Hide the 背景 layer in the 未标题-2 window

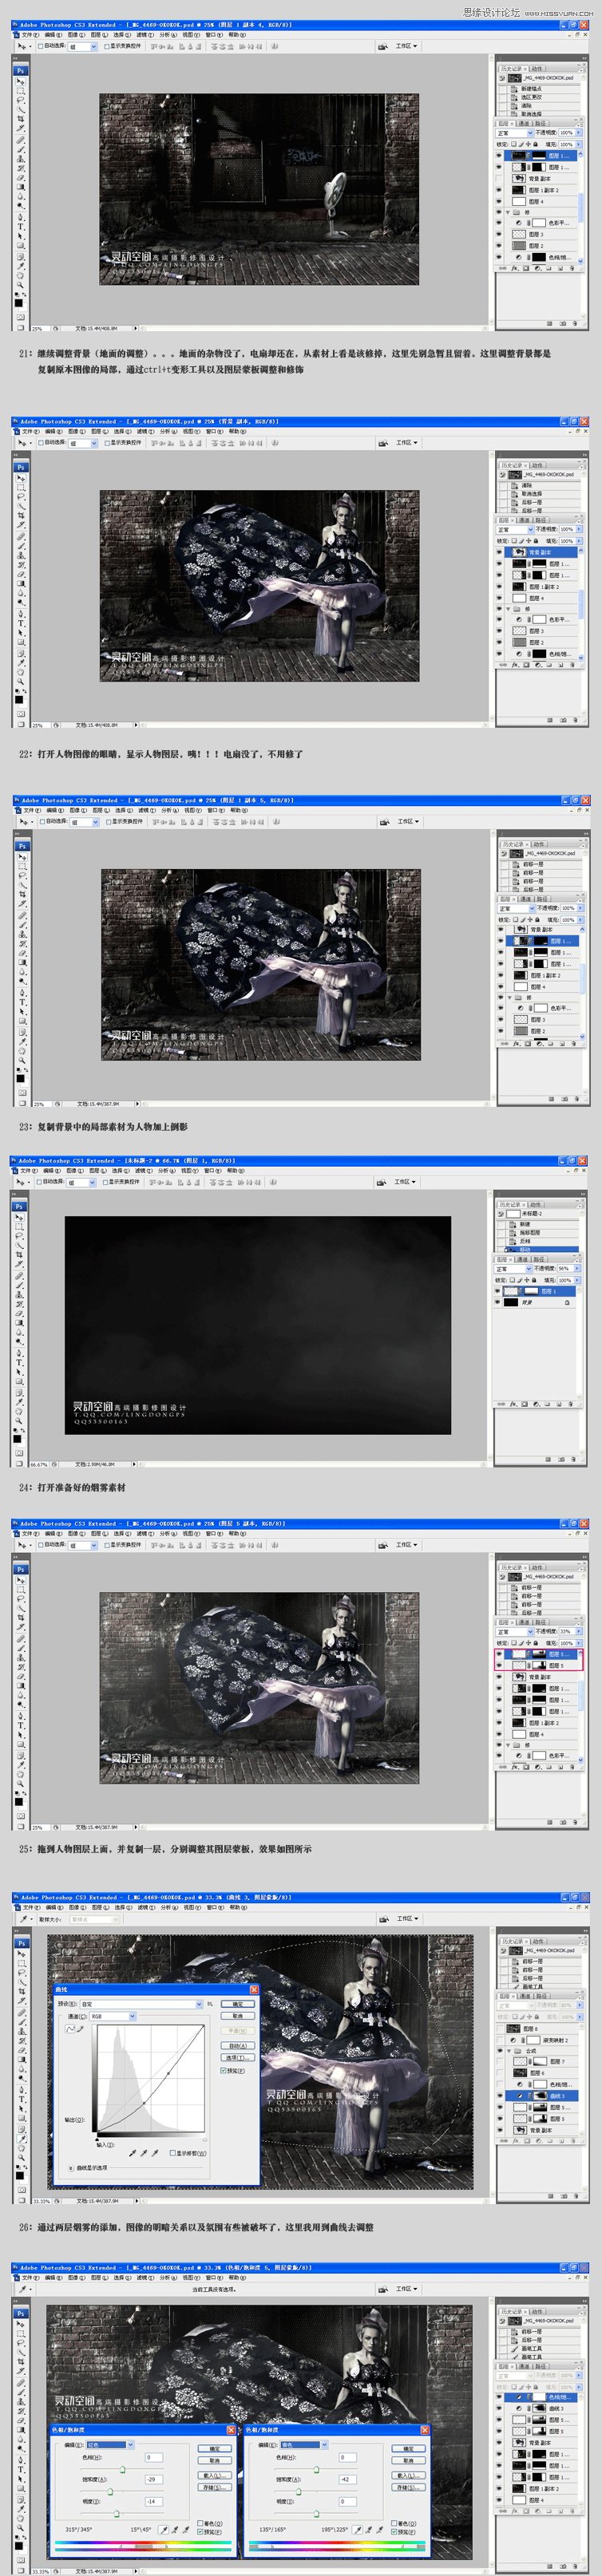(x=498, y=1303)
